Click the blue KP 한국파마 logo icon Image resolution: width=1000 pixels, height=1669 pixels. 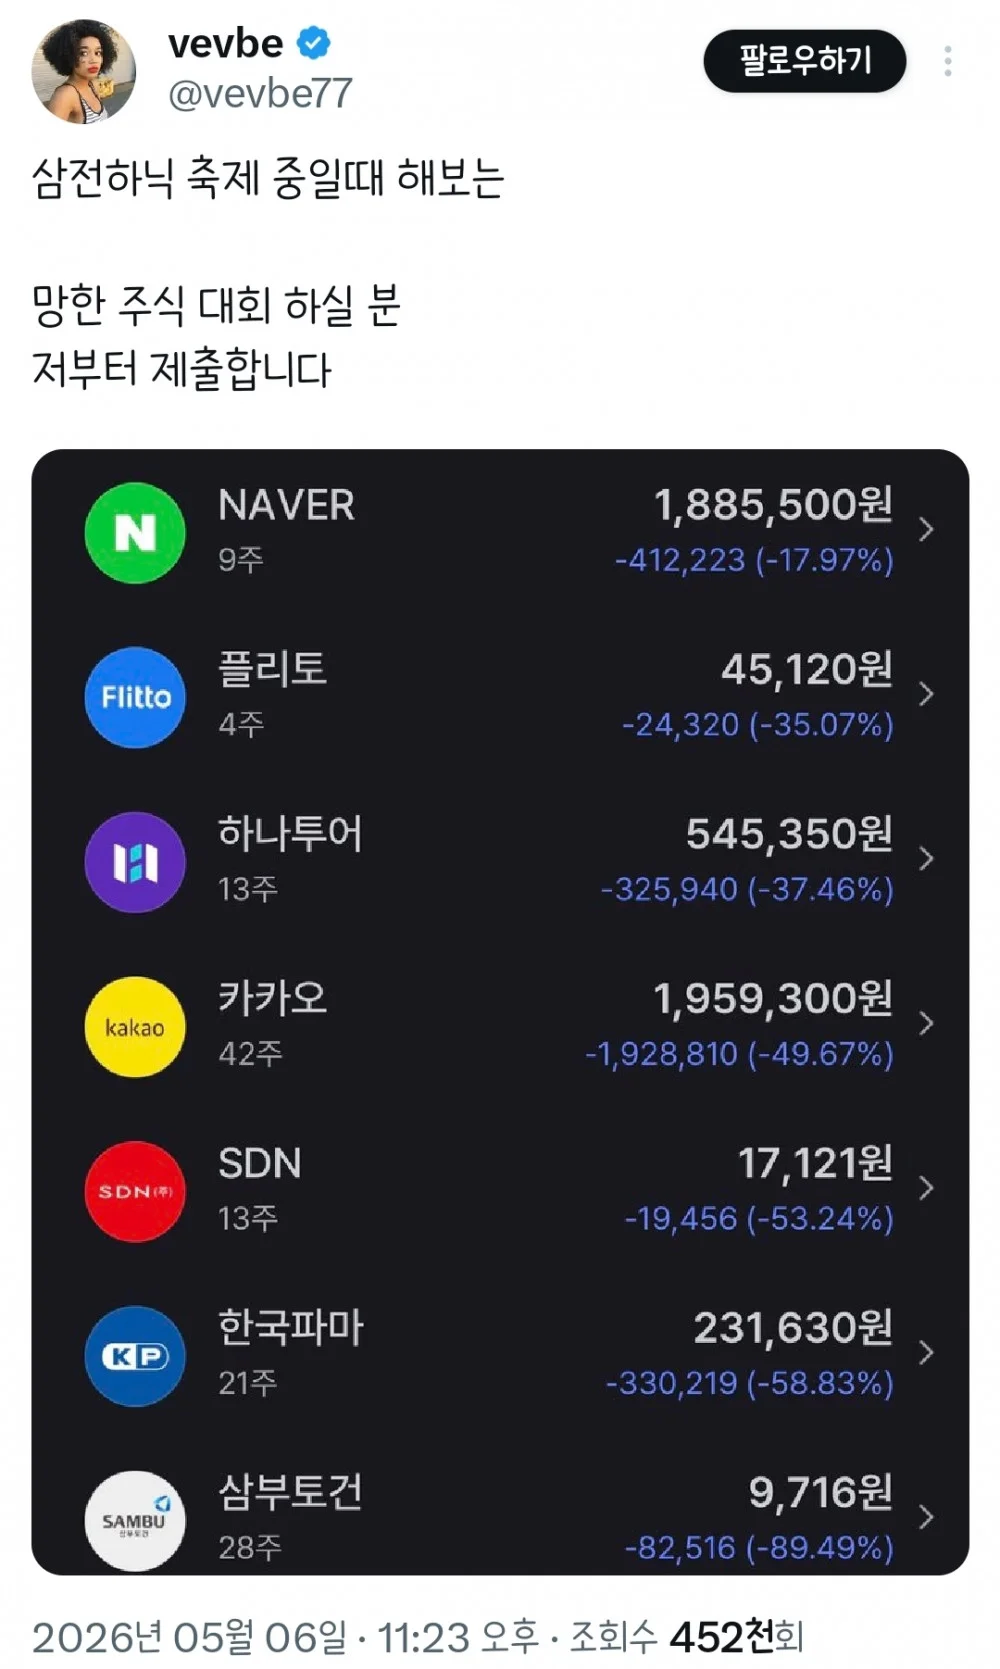pyautogui.click(x=135, y=1356)
